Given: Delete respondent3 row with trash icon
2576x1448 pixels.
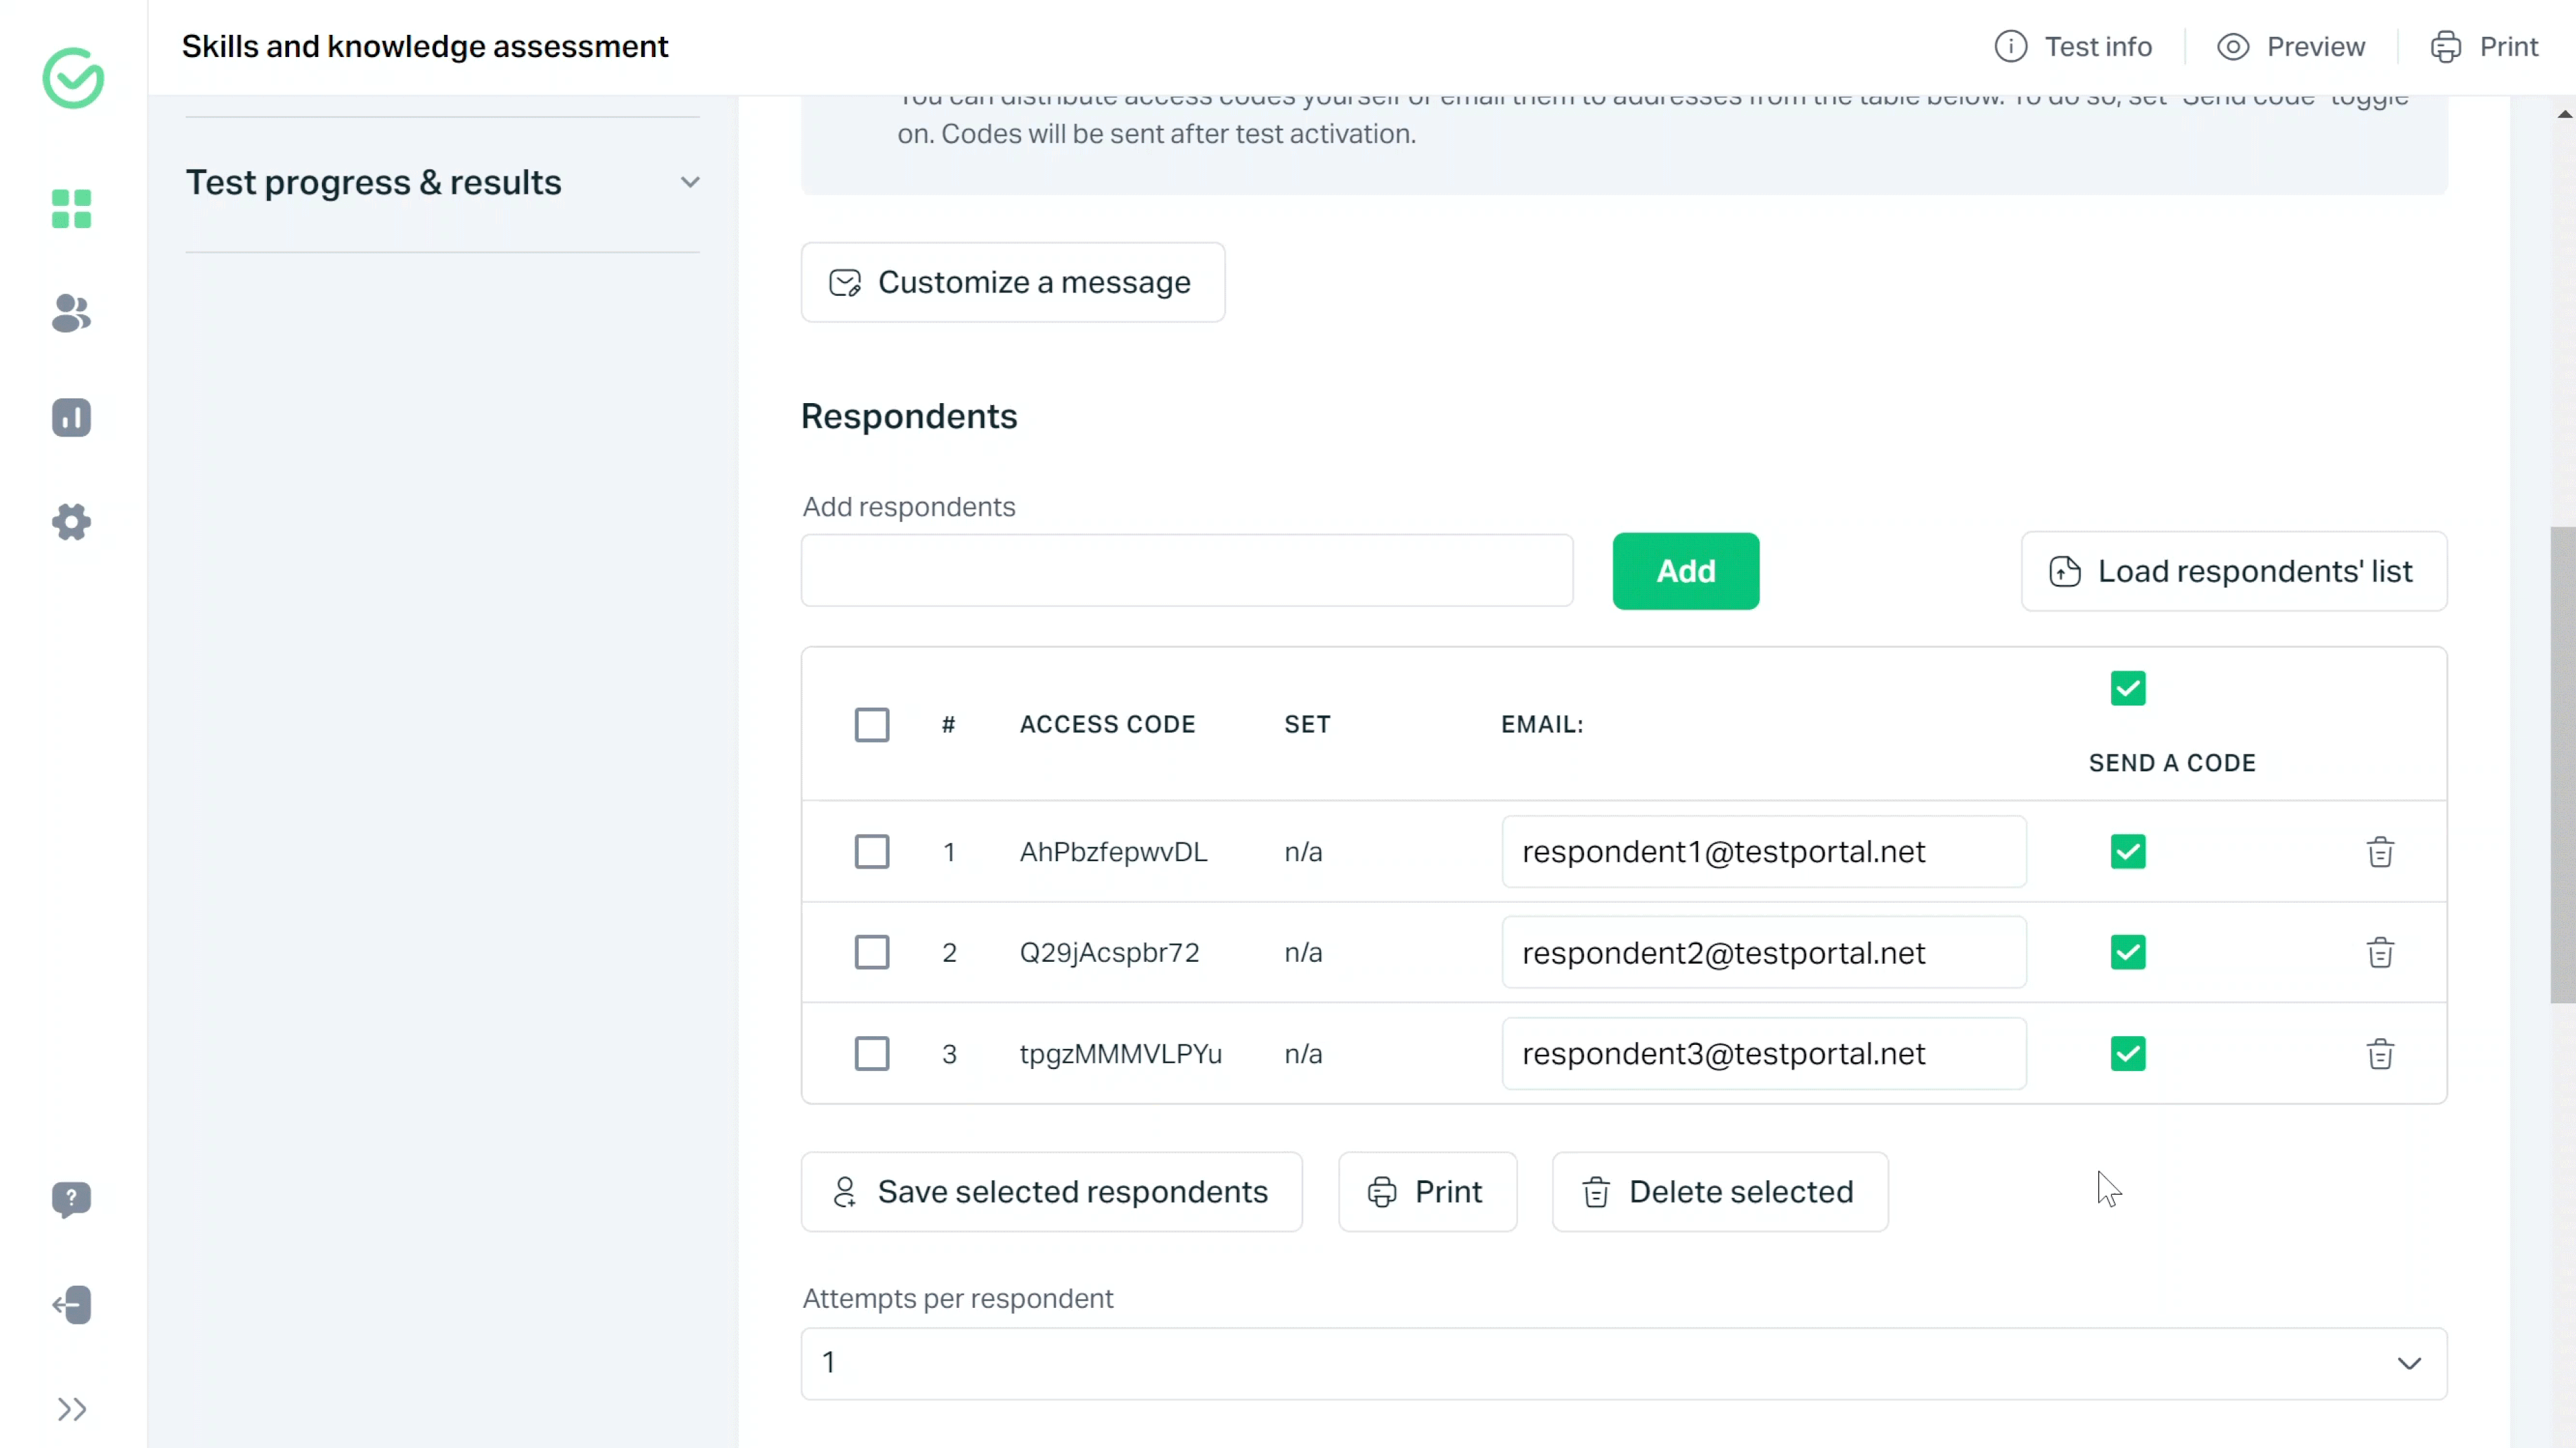Looking at the screenshot, I should pos(2380,1054).
